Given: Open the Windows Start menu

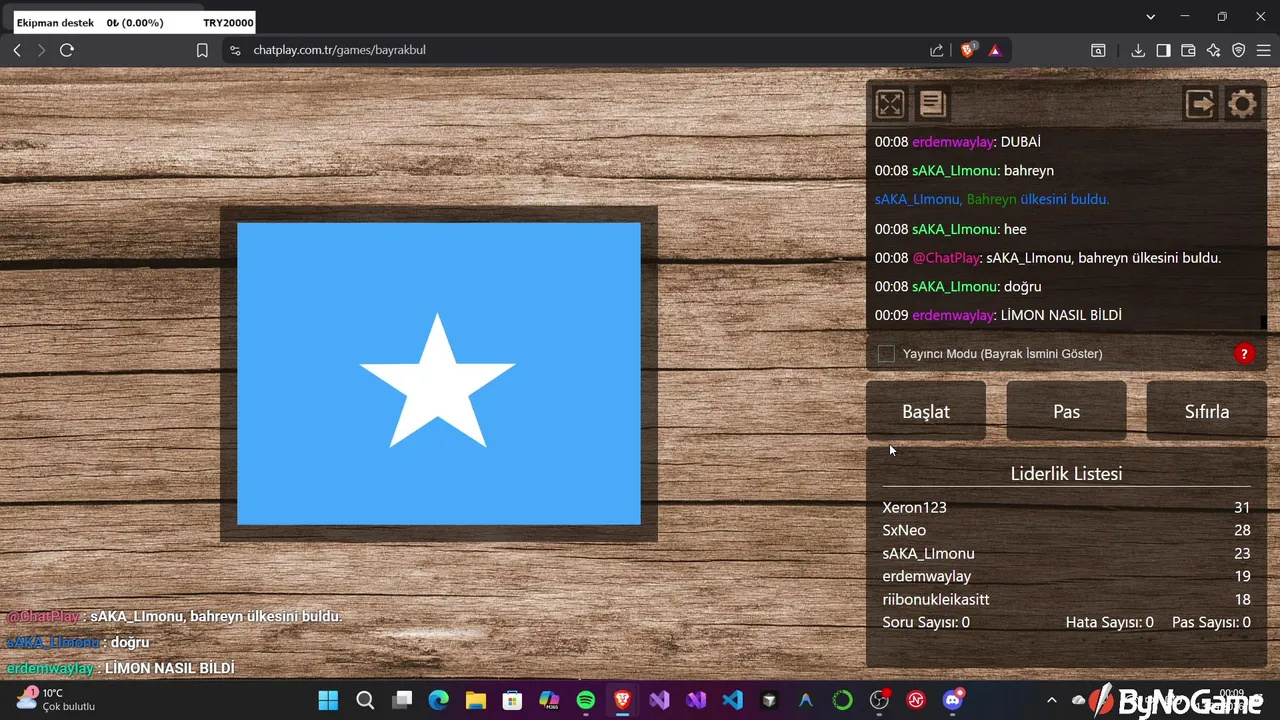Looking at the screenshot, I should pyautogui.click(x=328, y=700).
